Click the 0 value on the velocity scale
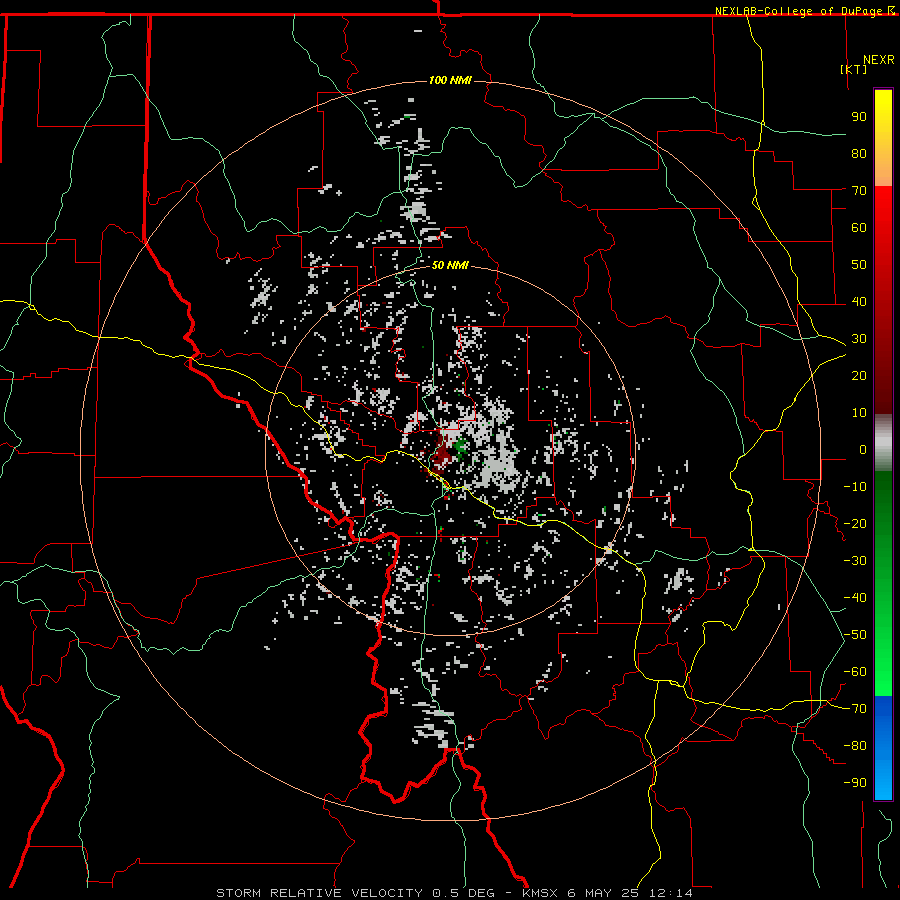Screen dimensions: 900x900 coord(863,449)
